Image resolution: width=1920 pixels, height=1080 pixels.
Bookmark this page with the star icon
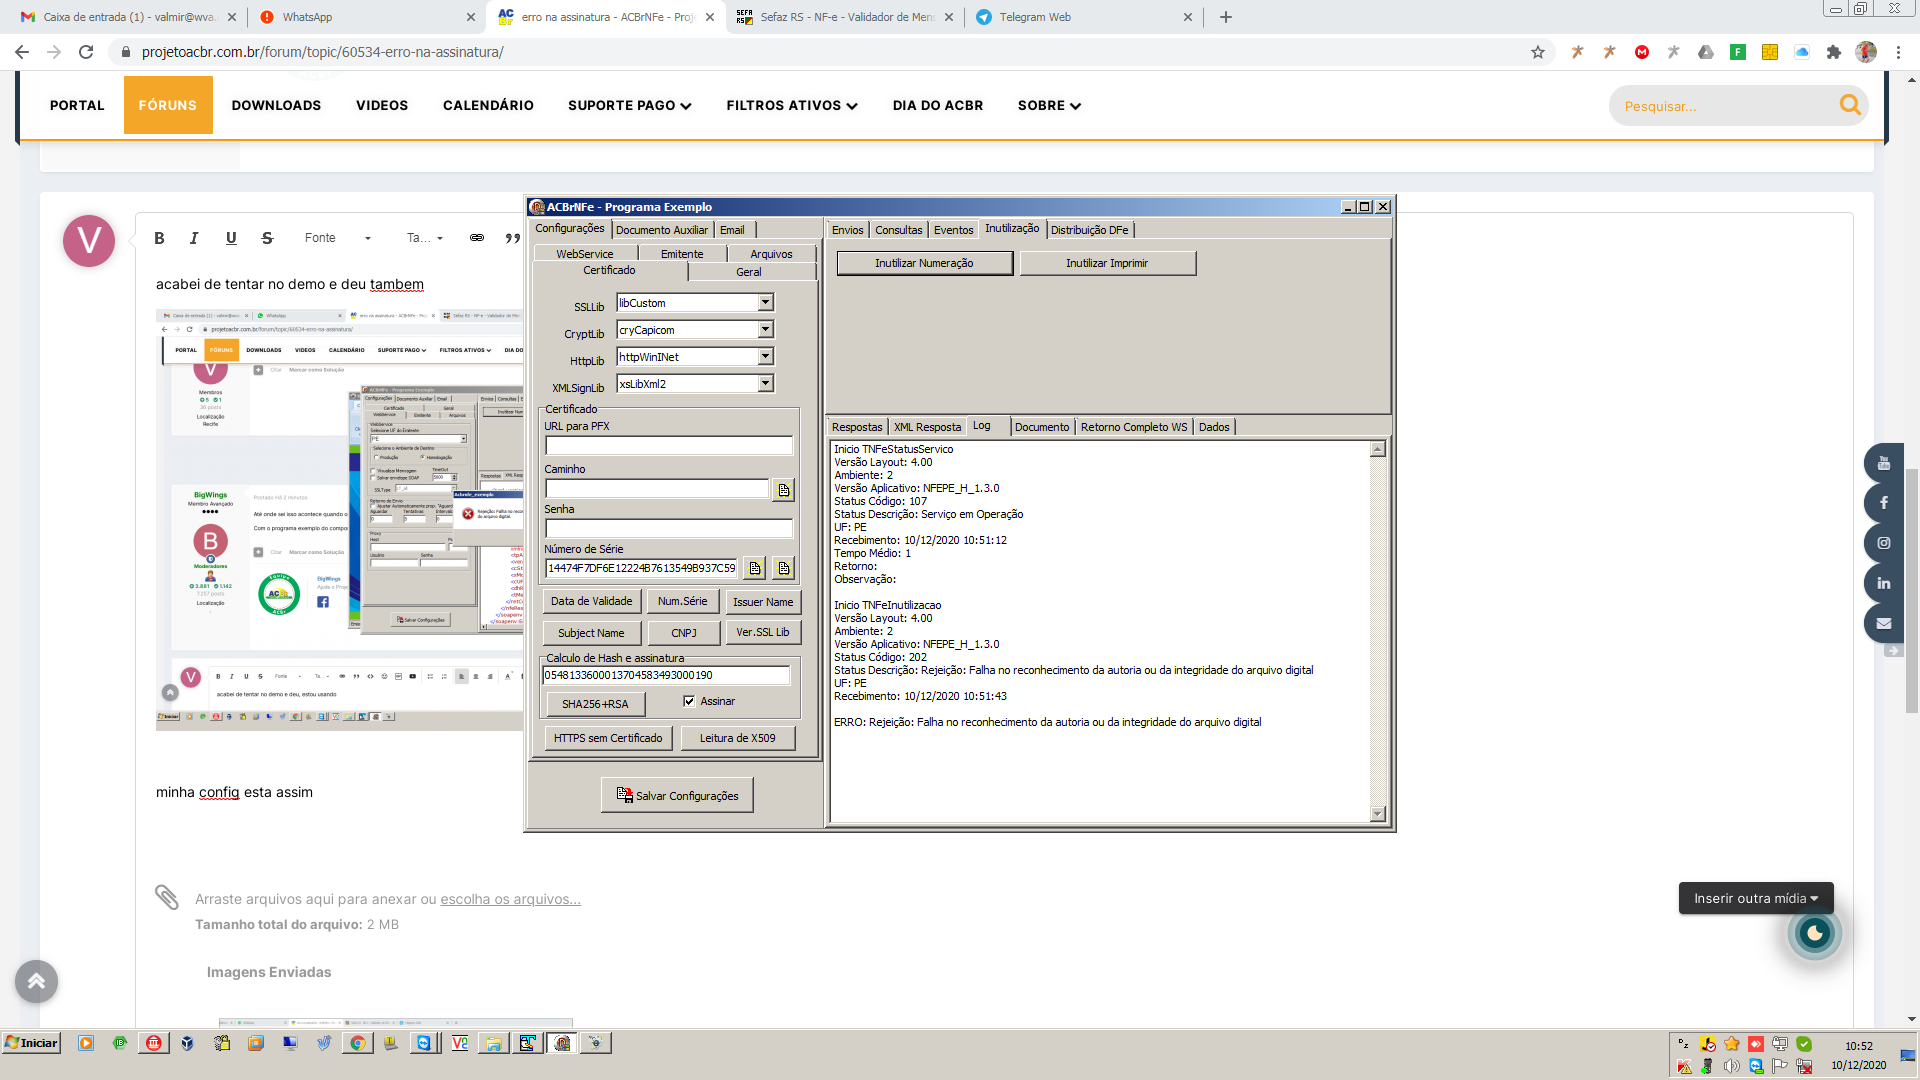pyautogui.click(x=1538, y=52)
